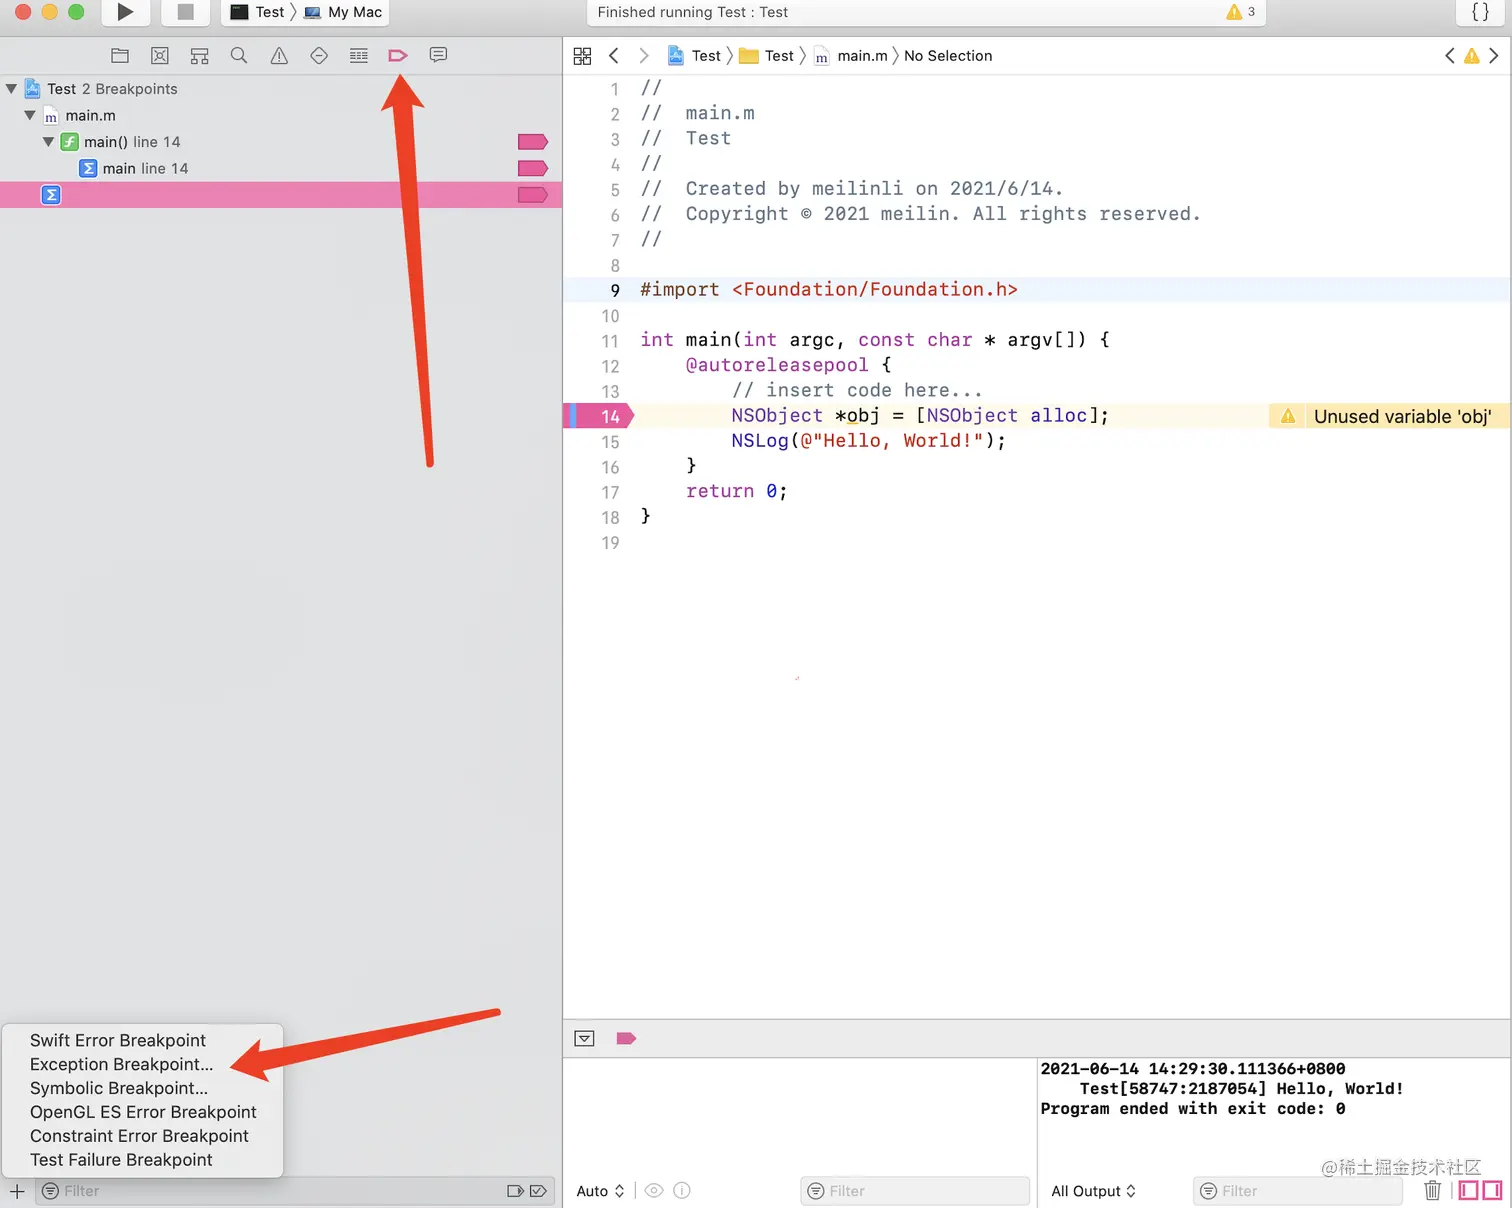The image size is (1512, 1208).
Task: Select the main line 14 breakpoint row
Action: [281, 168]
